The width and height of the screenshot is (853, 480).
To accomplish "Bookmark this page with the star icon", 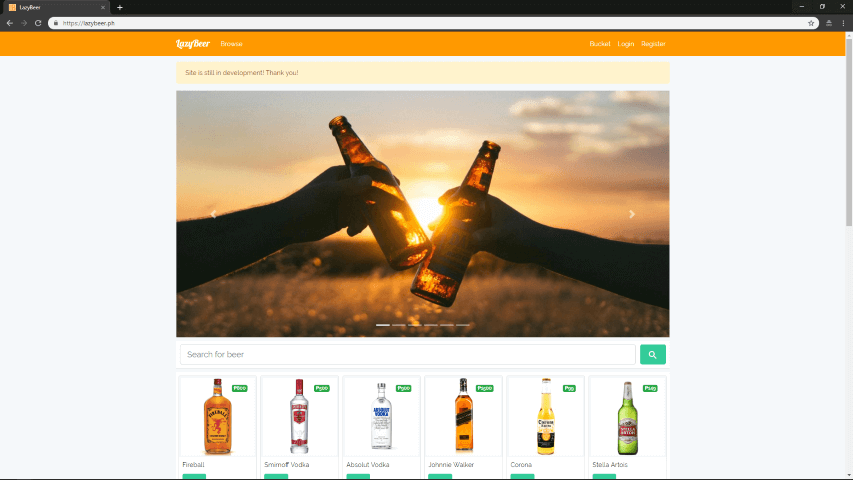I will click(811, 23).
